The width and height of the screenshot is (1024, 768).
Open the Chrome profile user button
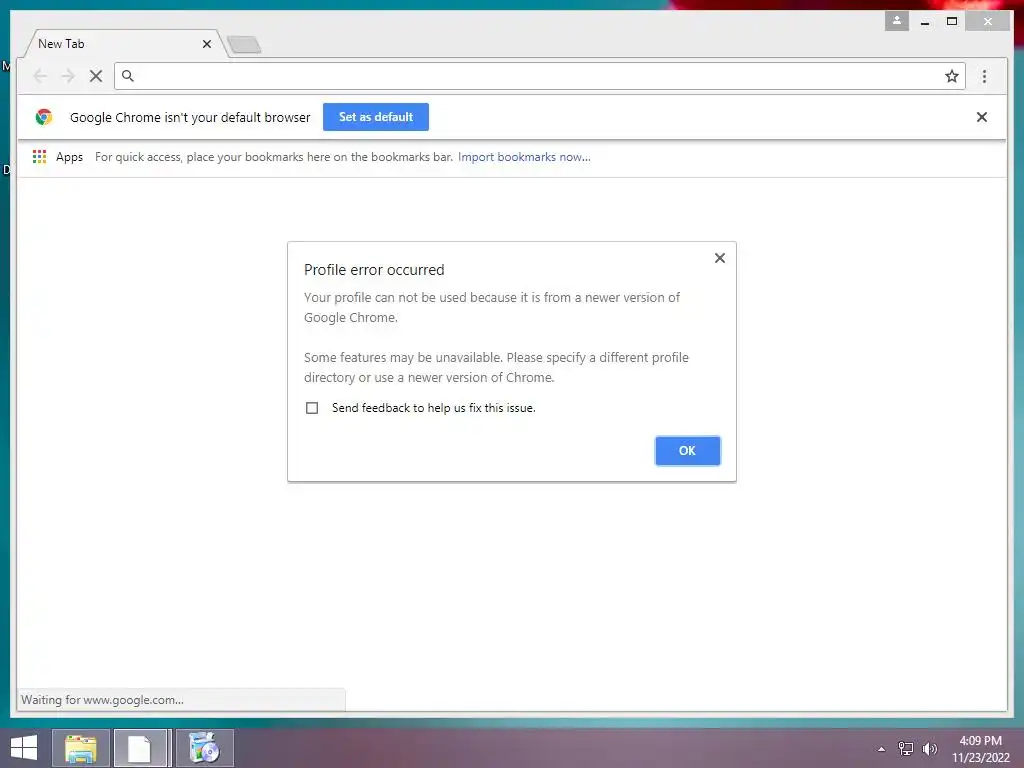(897, 21)
